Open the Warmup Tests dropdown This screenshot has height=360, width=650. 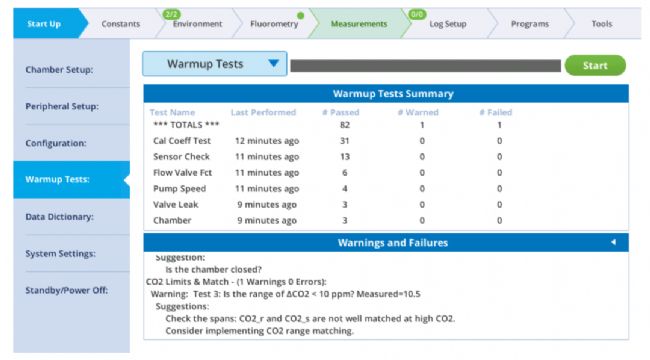click(215, 64)
